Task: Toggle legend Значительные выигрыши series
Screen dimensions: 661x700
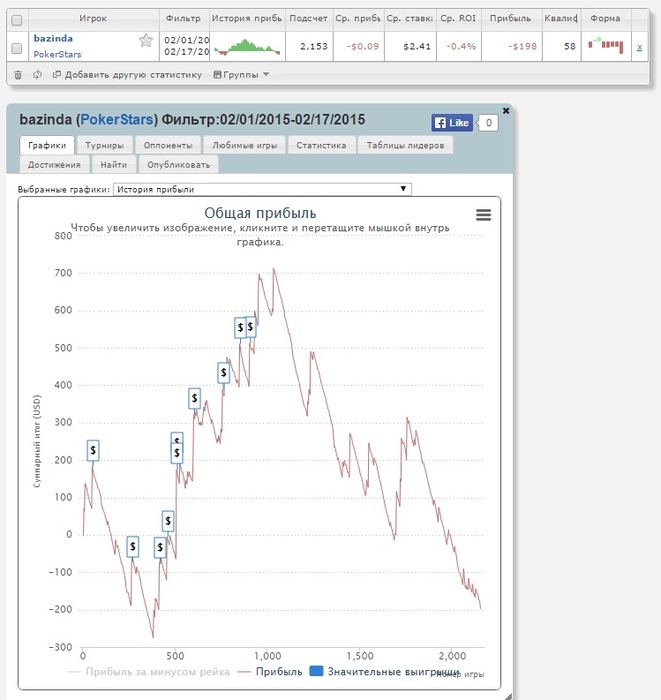Action: (x=385, y=672)
